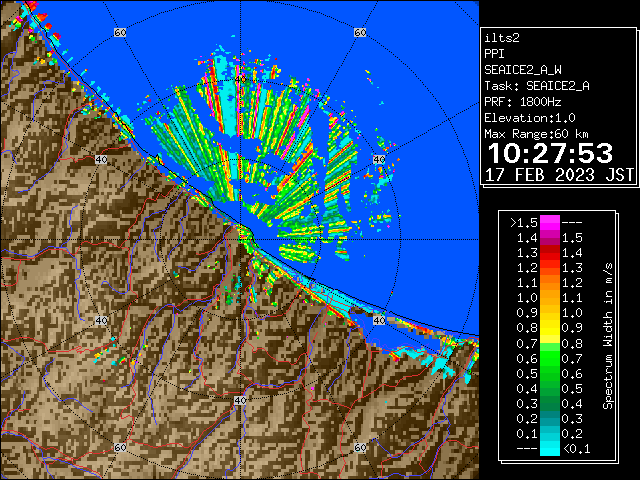Click the radar site name 'ilts2'

tap(502, 38)
